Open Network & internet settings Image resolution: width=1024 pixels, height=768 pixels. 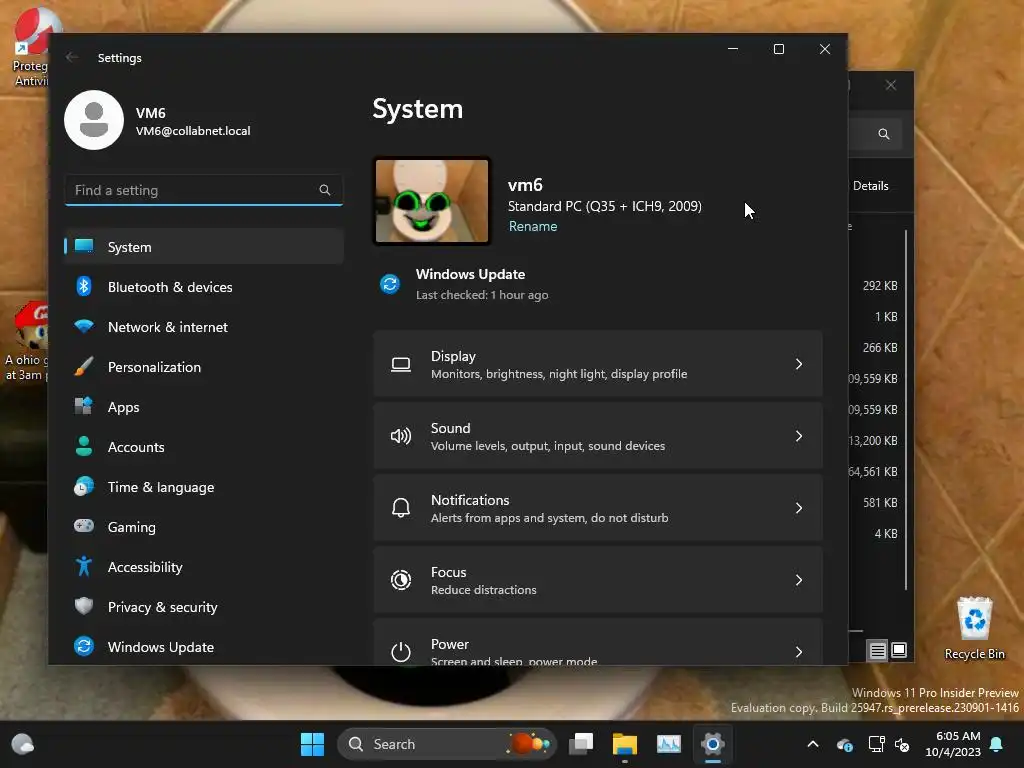[204, 327]
